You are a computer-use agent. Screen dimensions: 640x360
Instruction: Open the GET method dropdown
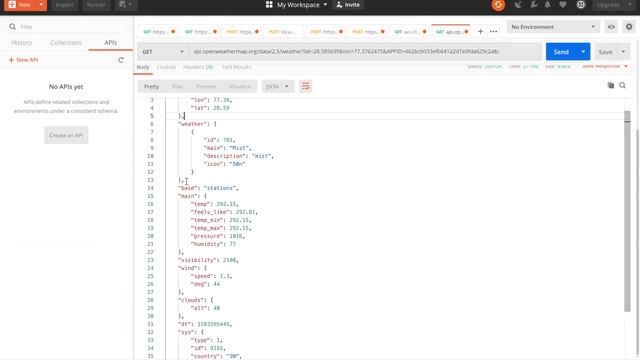(x=163, y=52)
